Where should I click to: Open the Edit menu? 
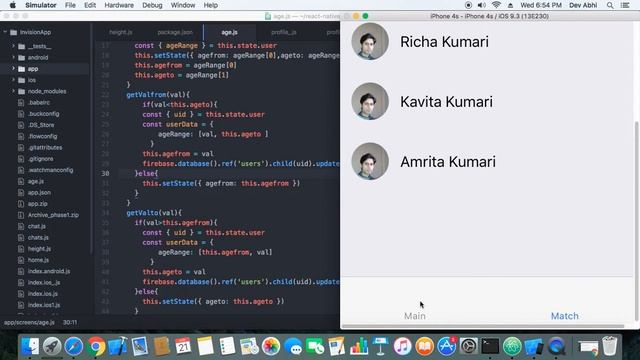coord(90,5)
